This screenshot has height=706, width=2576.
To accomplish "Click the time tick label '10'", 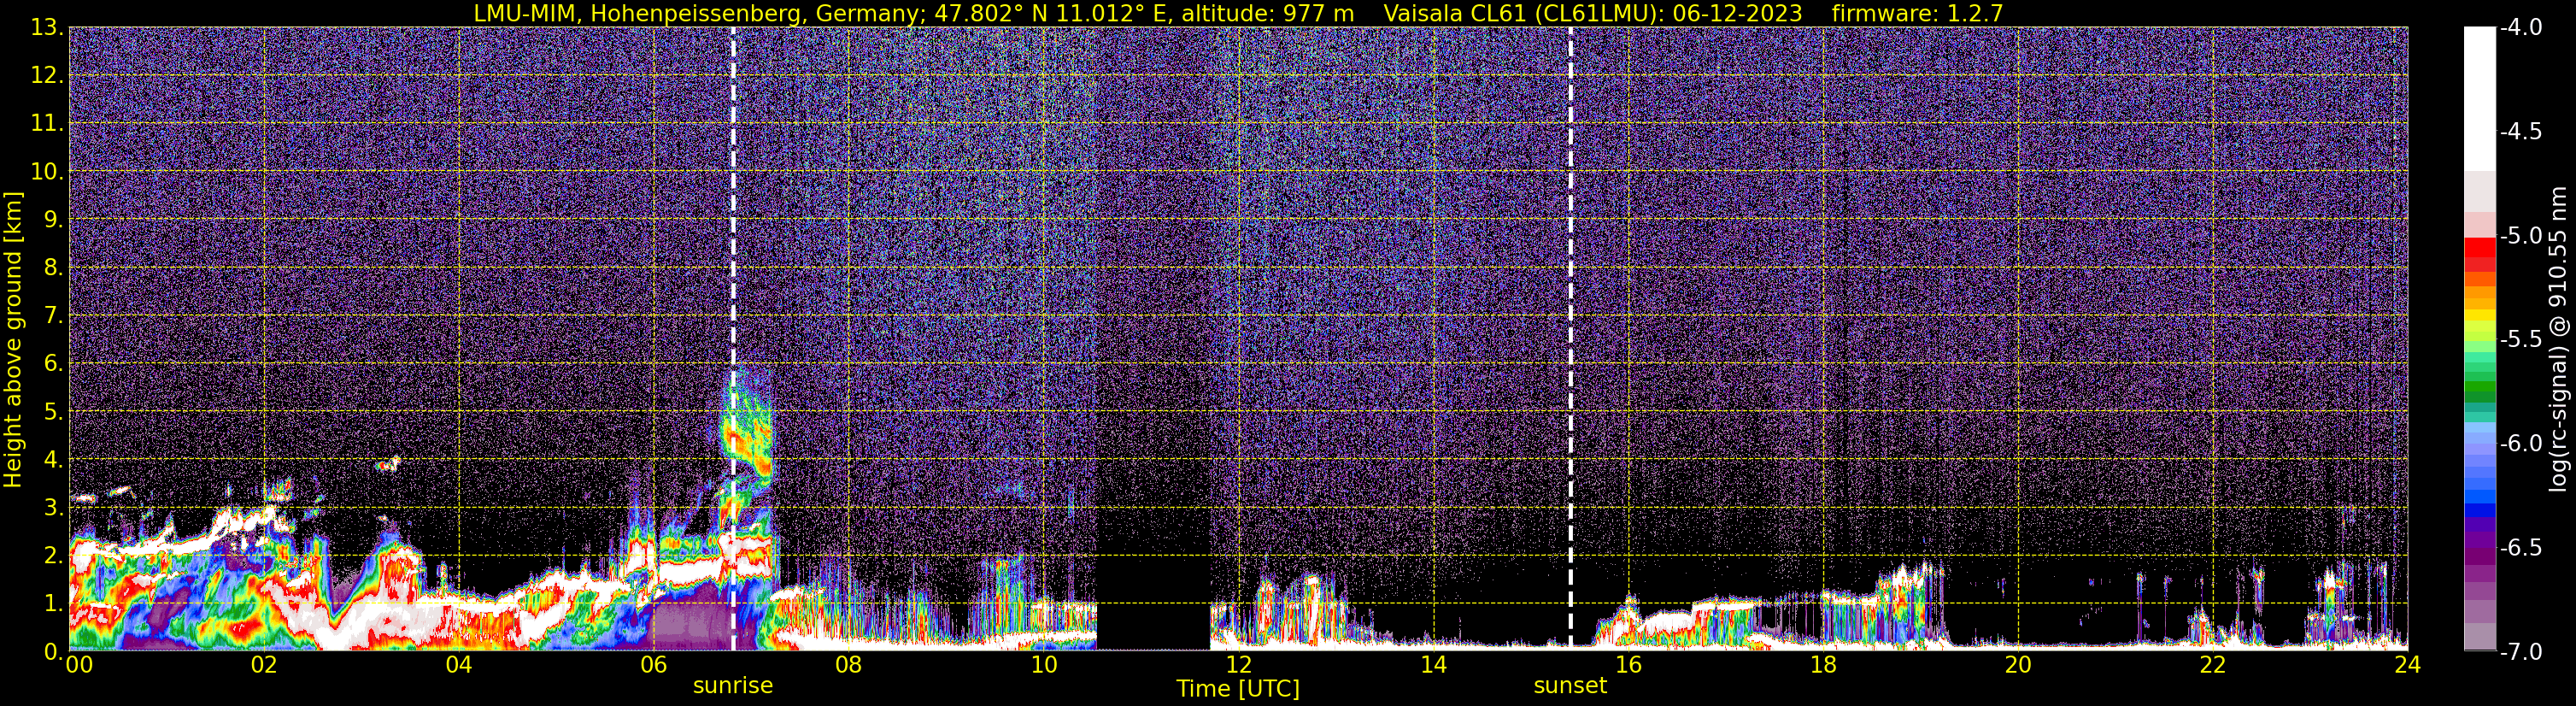I will [1043, 665].
